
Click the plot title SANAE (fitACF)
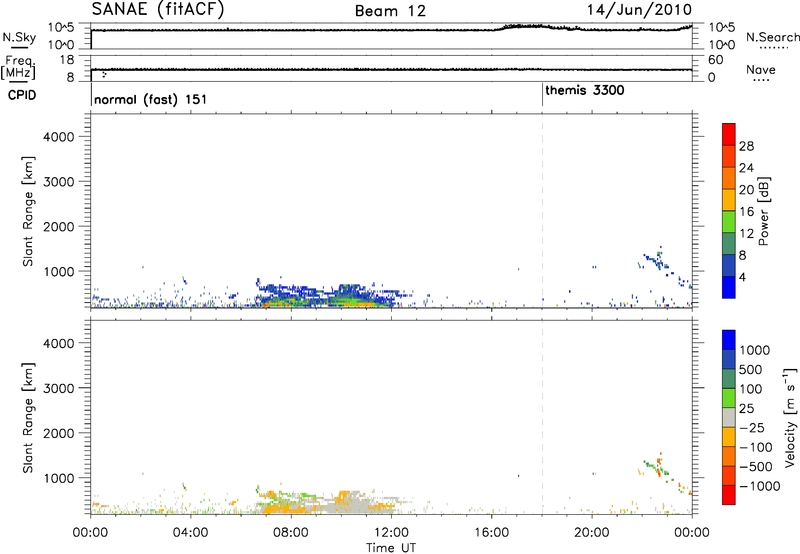(x=158, y=10)
